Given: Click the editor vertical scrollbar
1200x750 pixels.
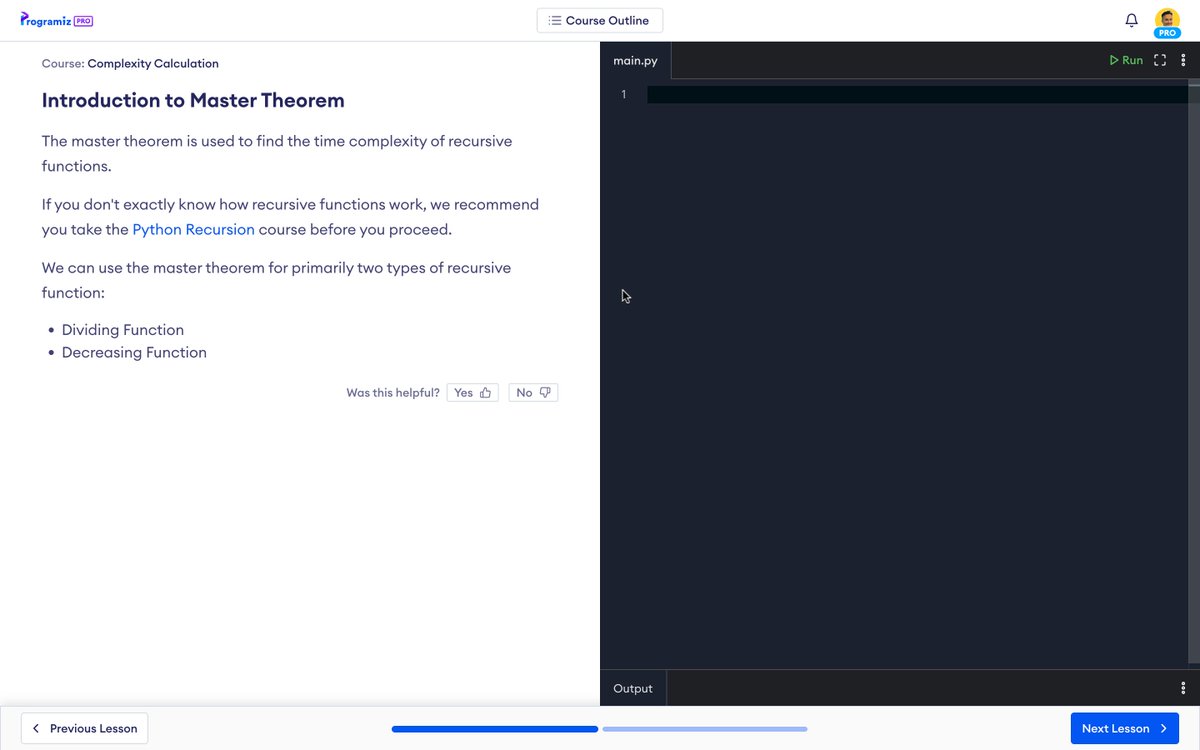Looking at the screenshot, I should click(x=1194, y=370).
